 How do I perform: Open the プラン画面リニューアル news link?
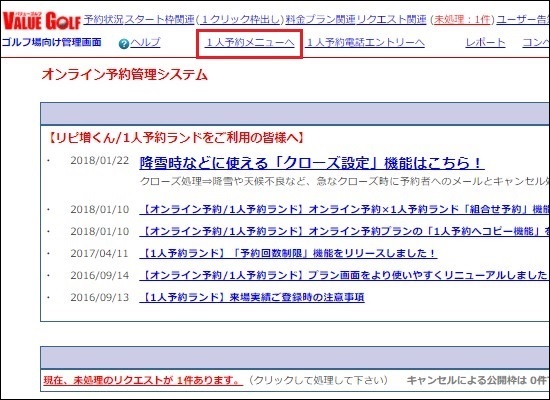[x=344, y=275]
